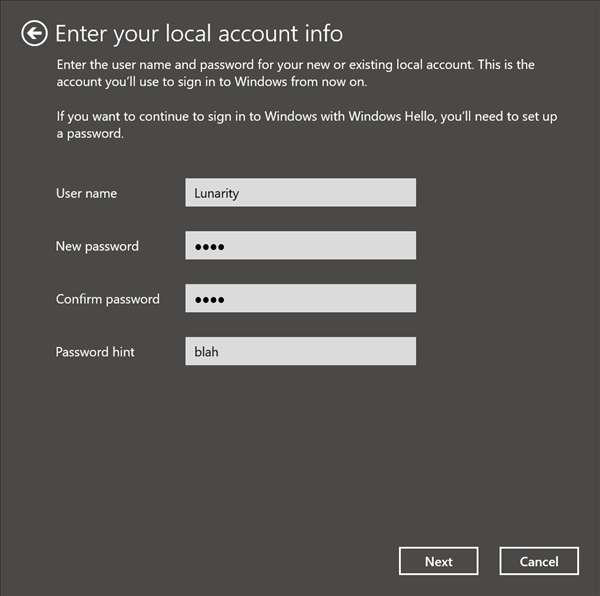Click the 'New password' label
This screenshot has height=596, width=600.
[x=97, y=246]
